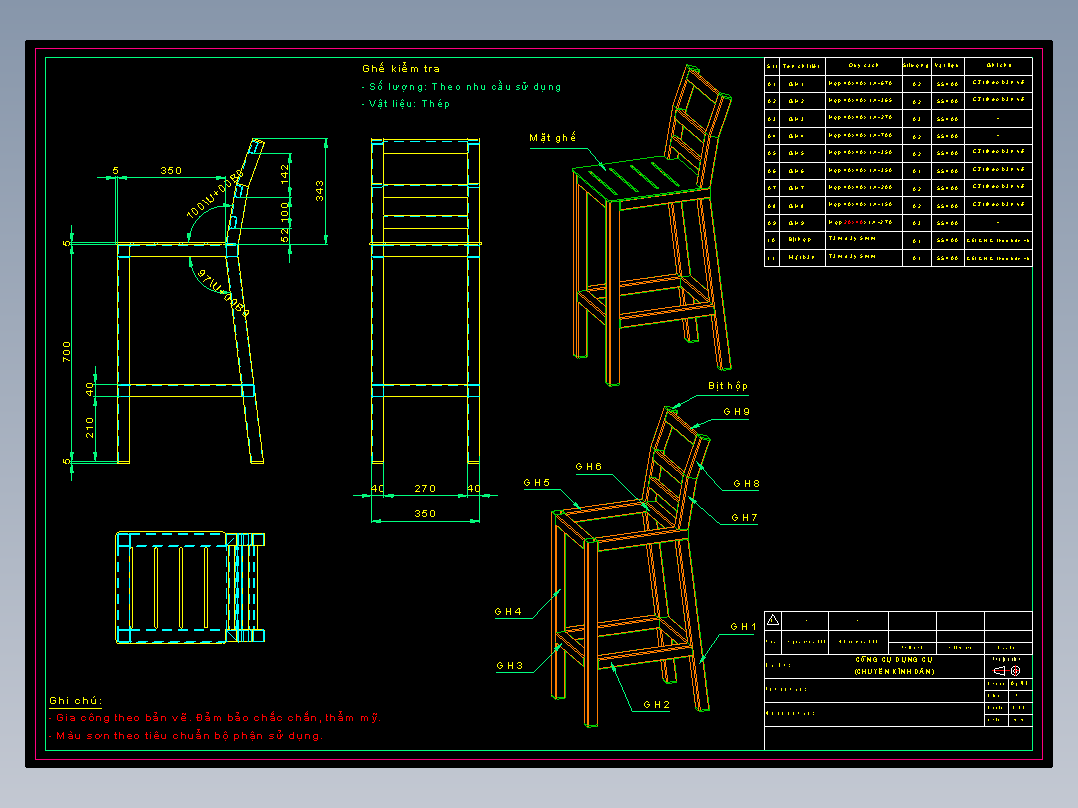
Task: Pick the 700 height dimension on side view
Action: click(x=66, y=351)
